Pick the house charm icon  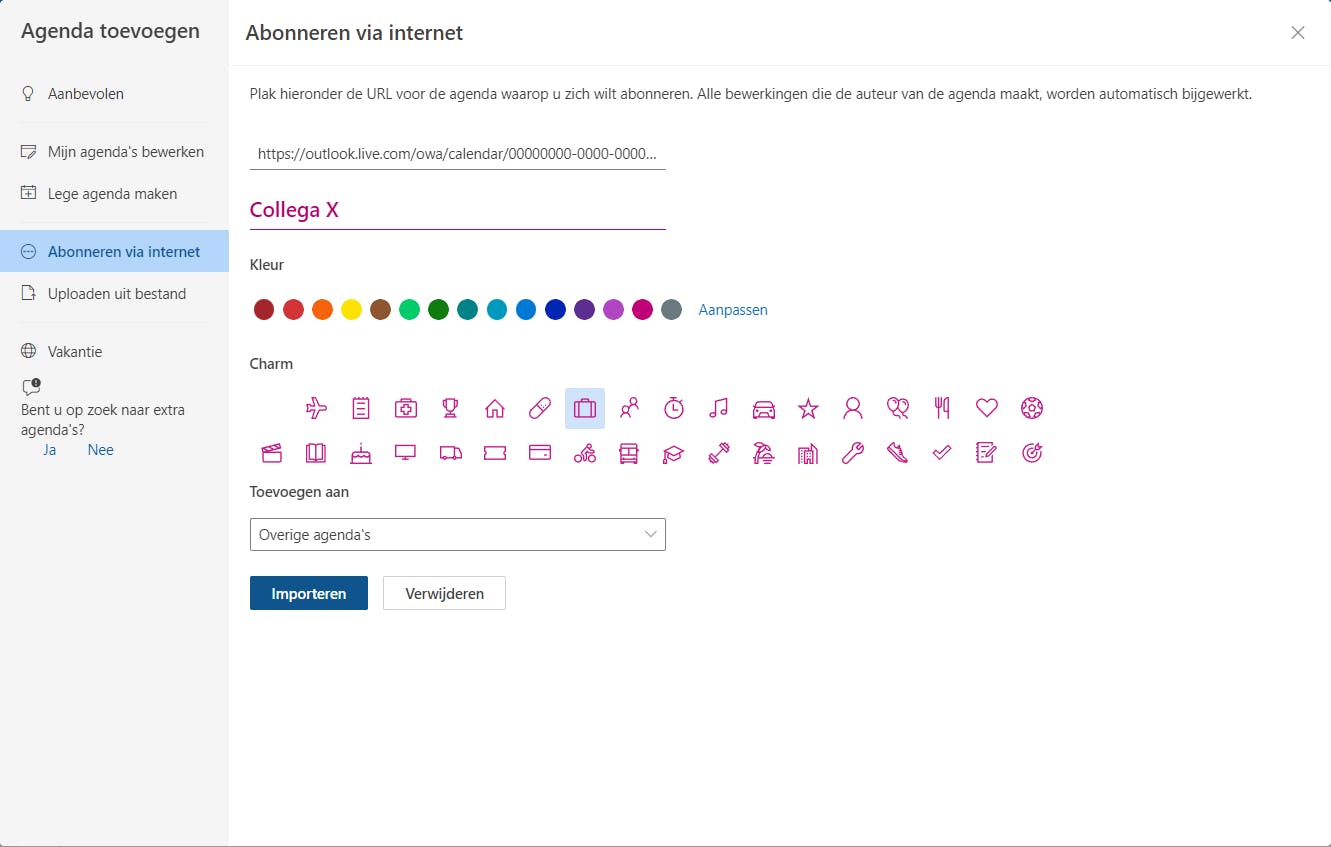pyautogui.click(x=494, y=408)
